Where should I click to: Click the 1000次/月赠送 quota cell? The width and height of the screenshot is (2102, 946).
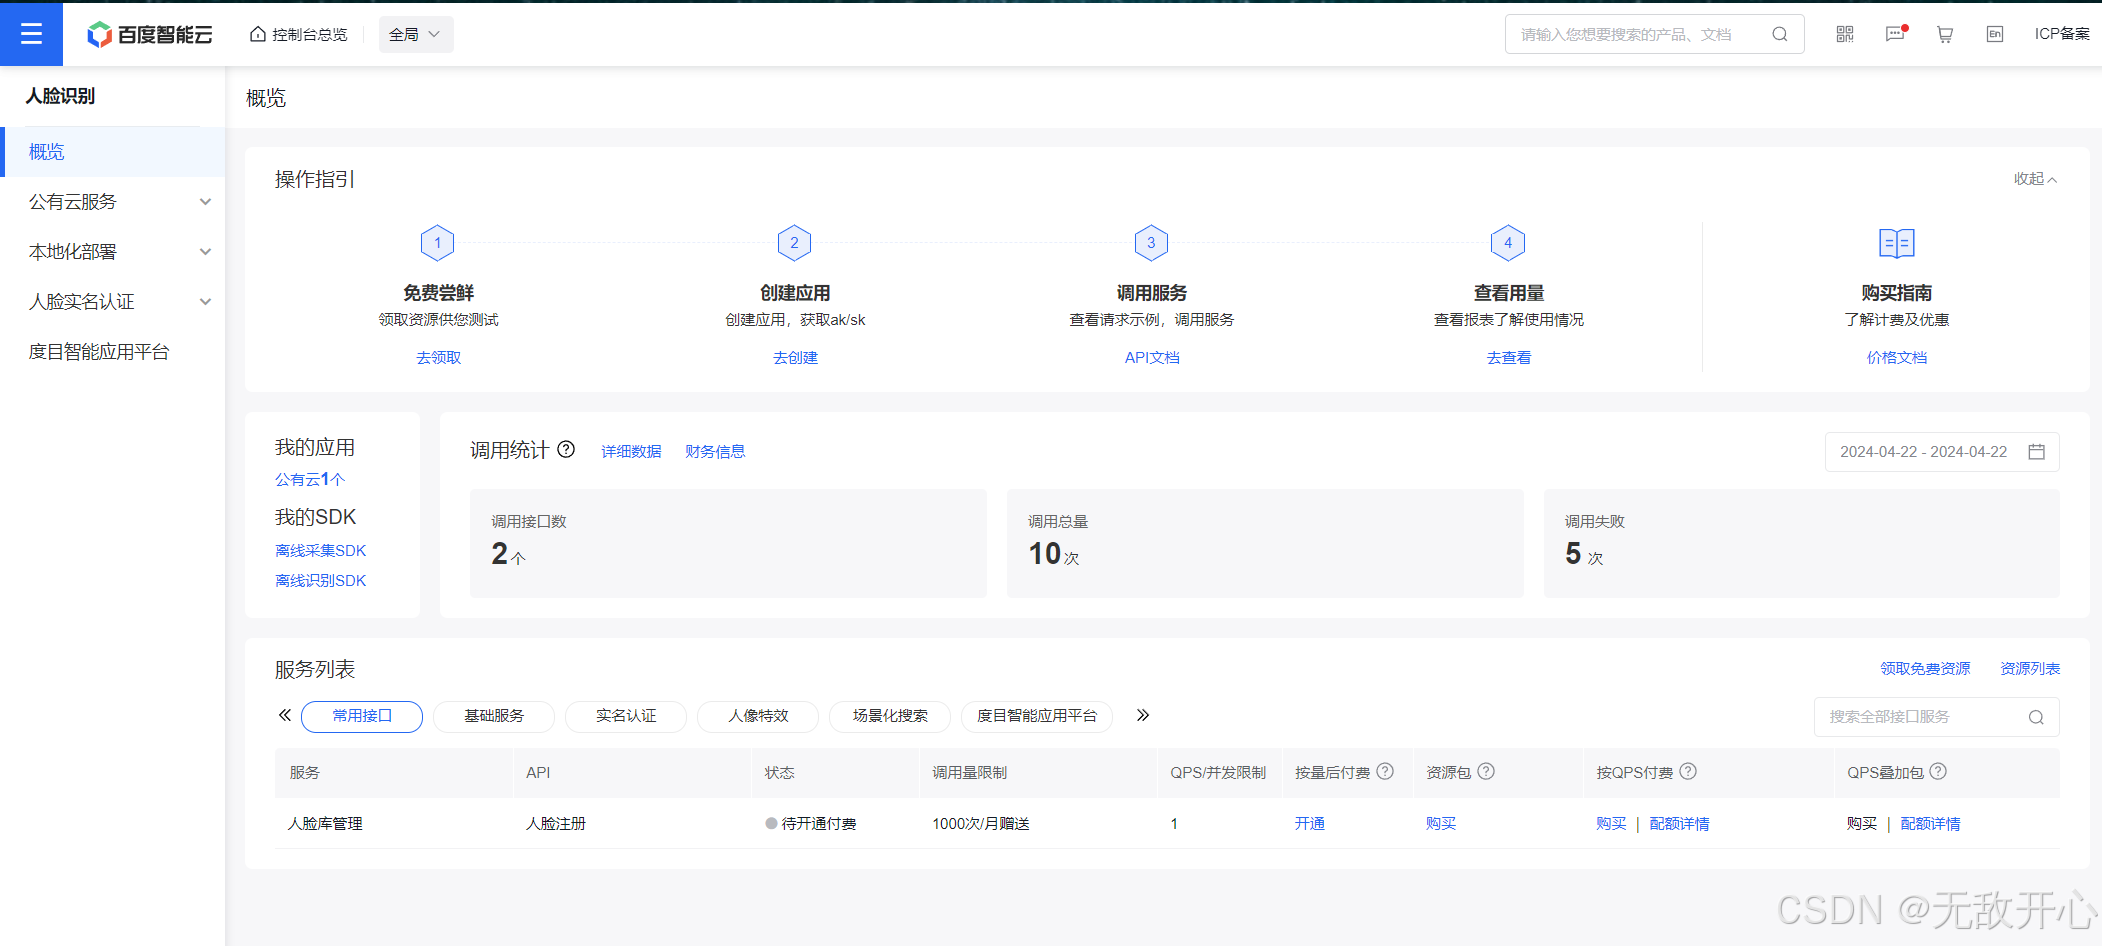click(x=981, y=824)
